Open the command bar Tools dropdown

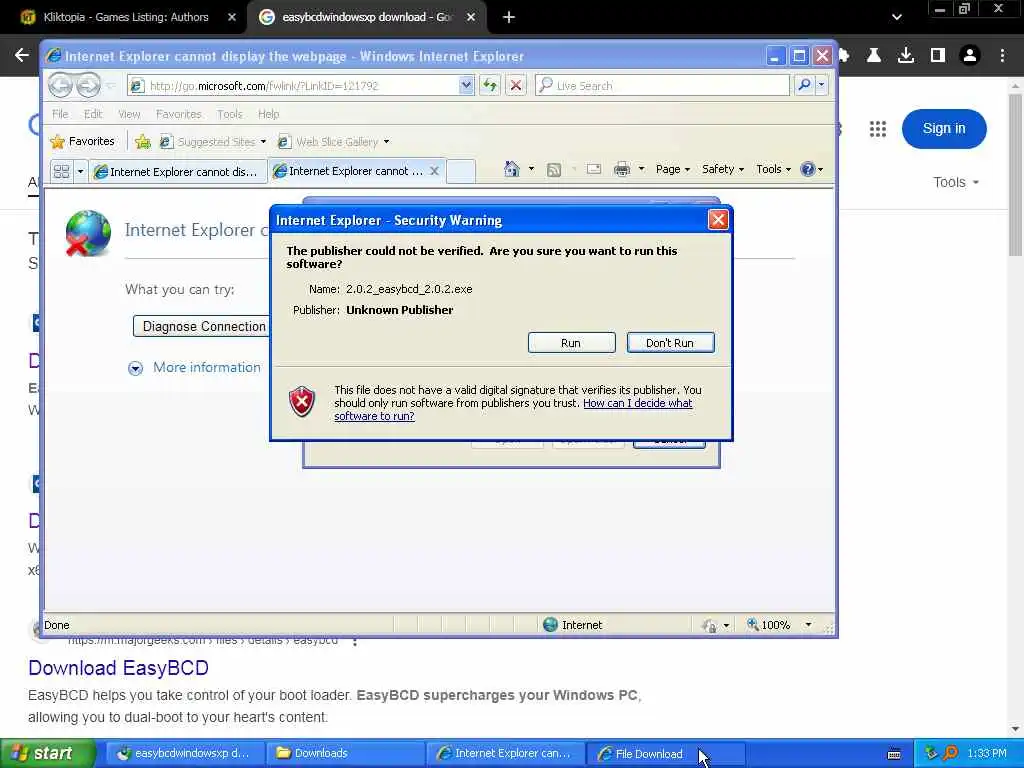click(x=774, y=169)
